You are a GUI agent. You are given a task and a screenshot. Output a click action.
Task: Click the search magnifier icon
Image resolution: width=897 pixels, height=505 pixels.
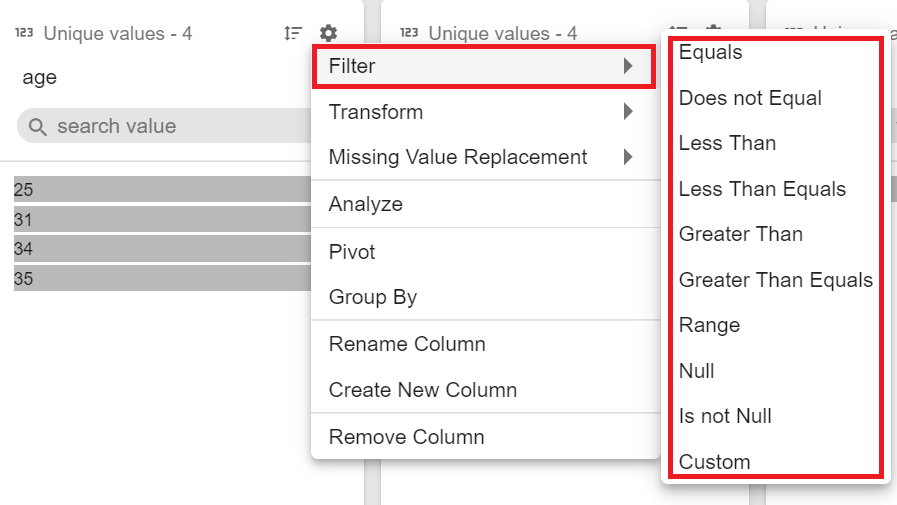point(38,127)
